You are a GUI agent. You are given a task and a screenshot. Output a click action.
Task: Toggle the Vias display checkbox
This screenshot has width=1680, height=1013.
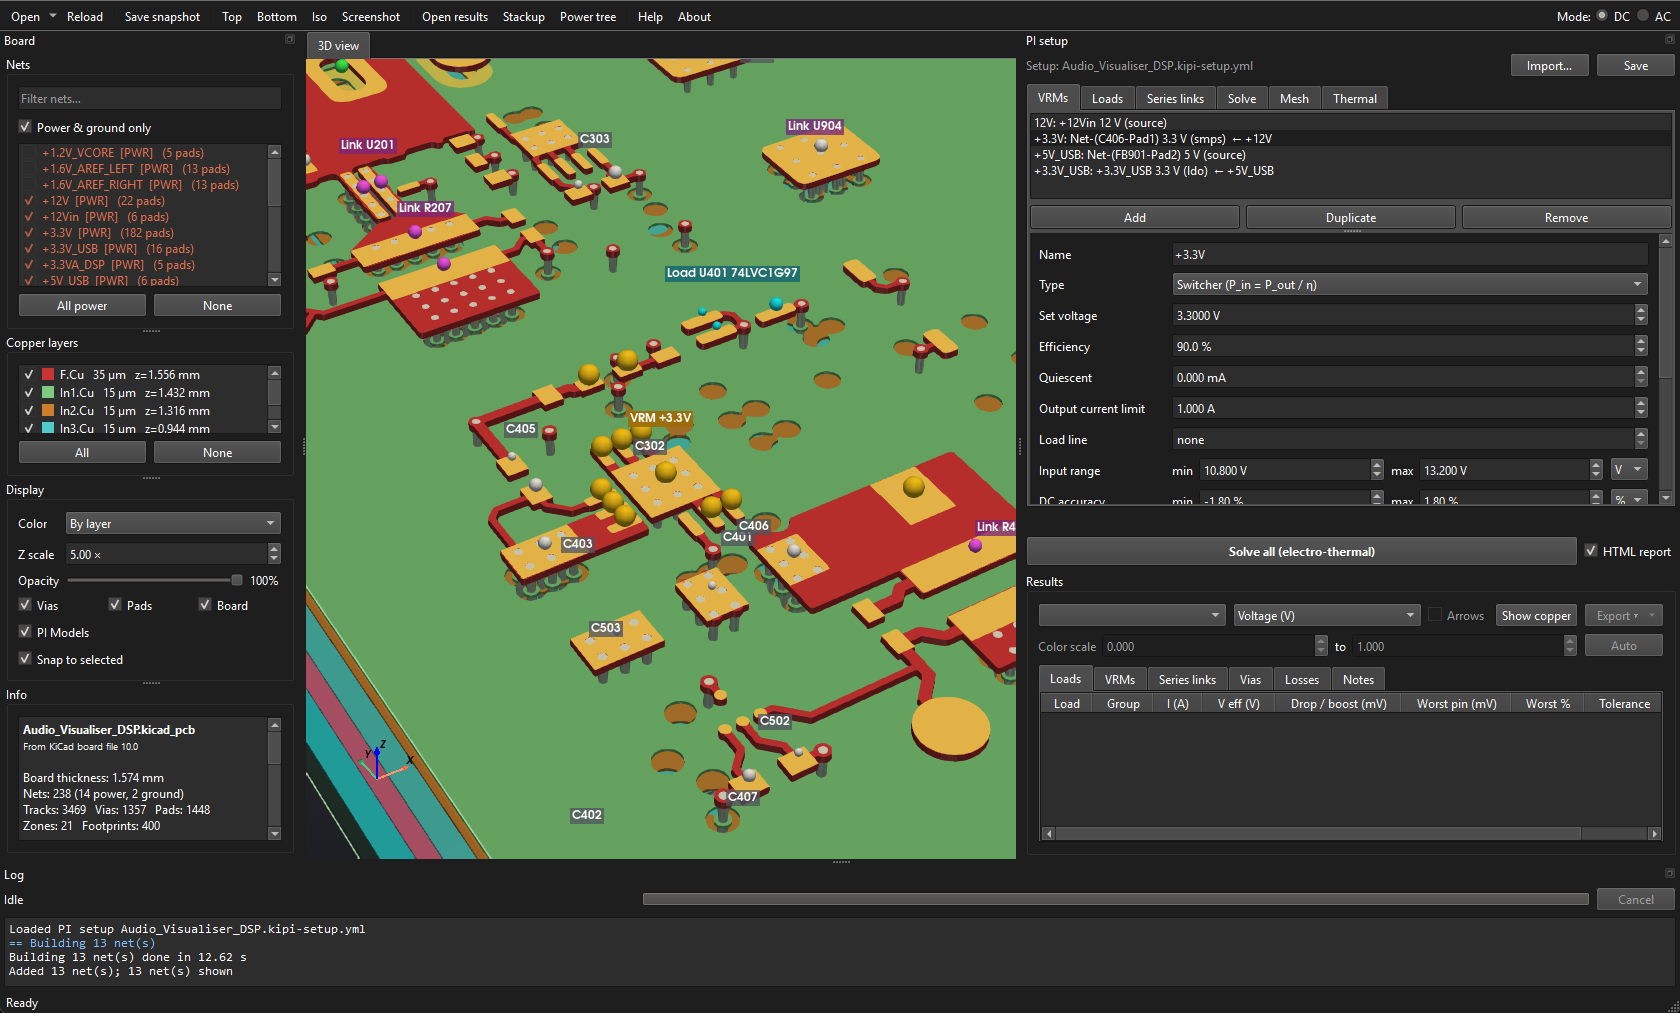coord(25,605)
